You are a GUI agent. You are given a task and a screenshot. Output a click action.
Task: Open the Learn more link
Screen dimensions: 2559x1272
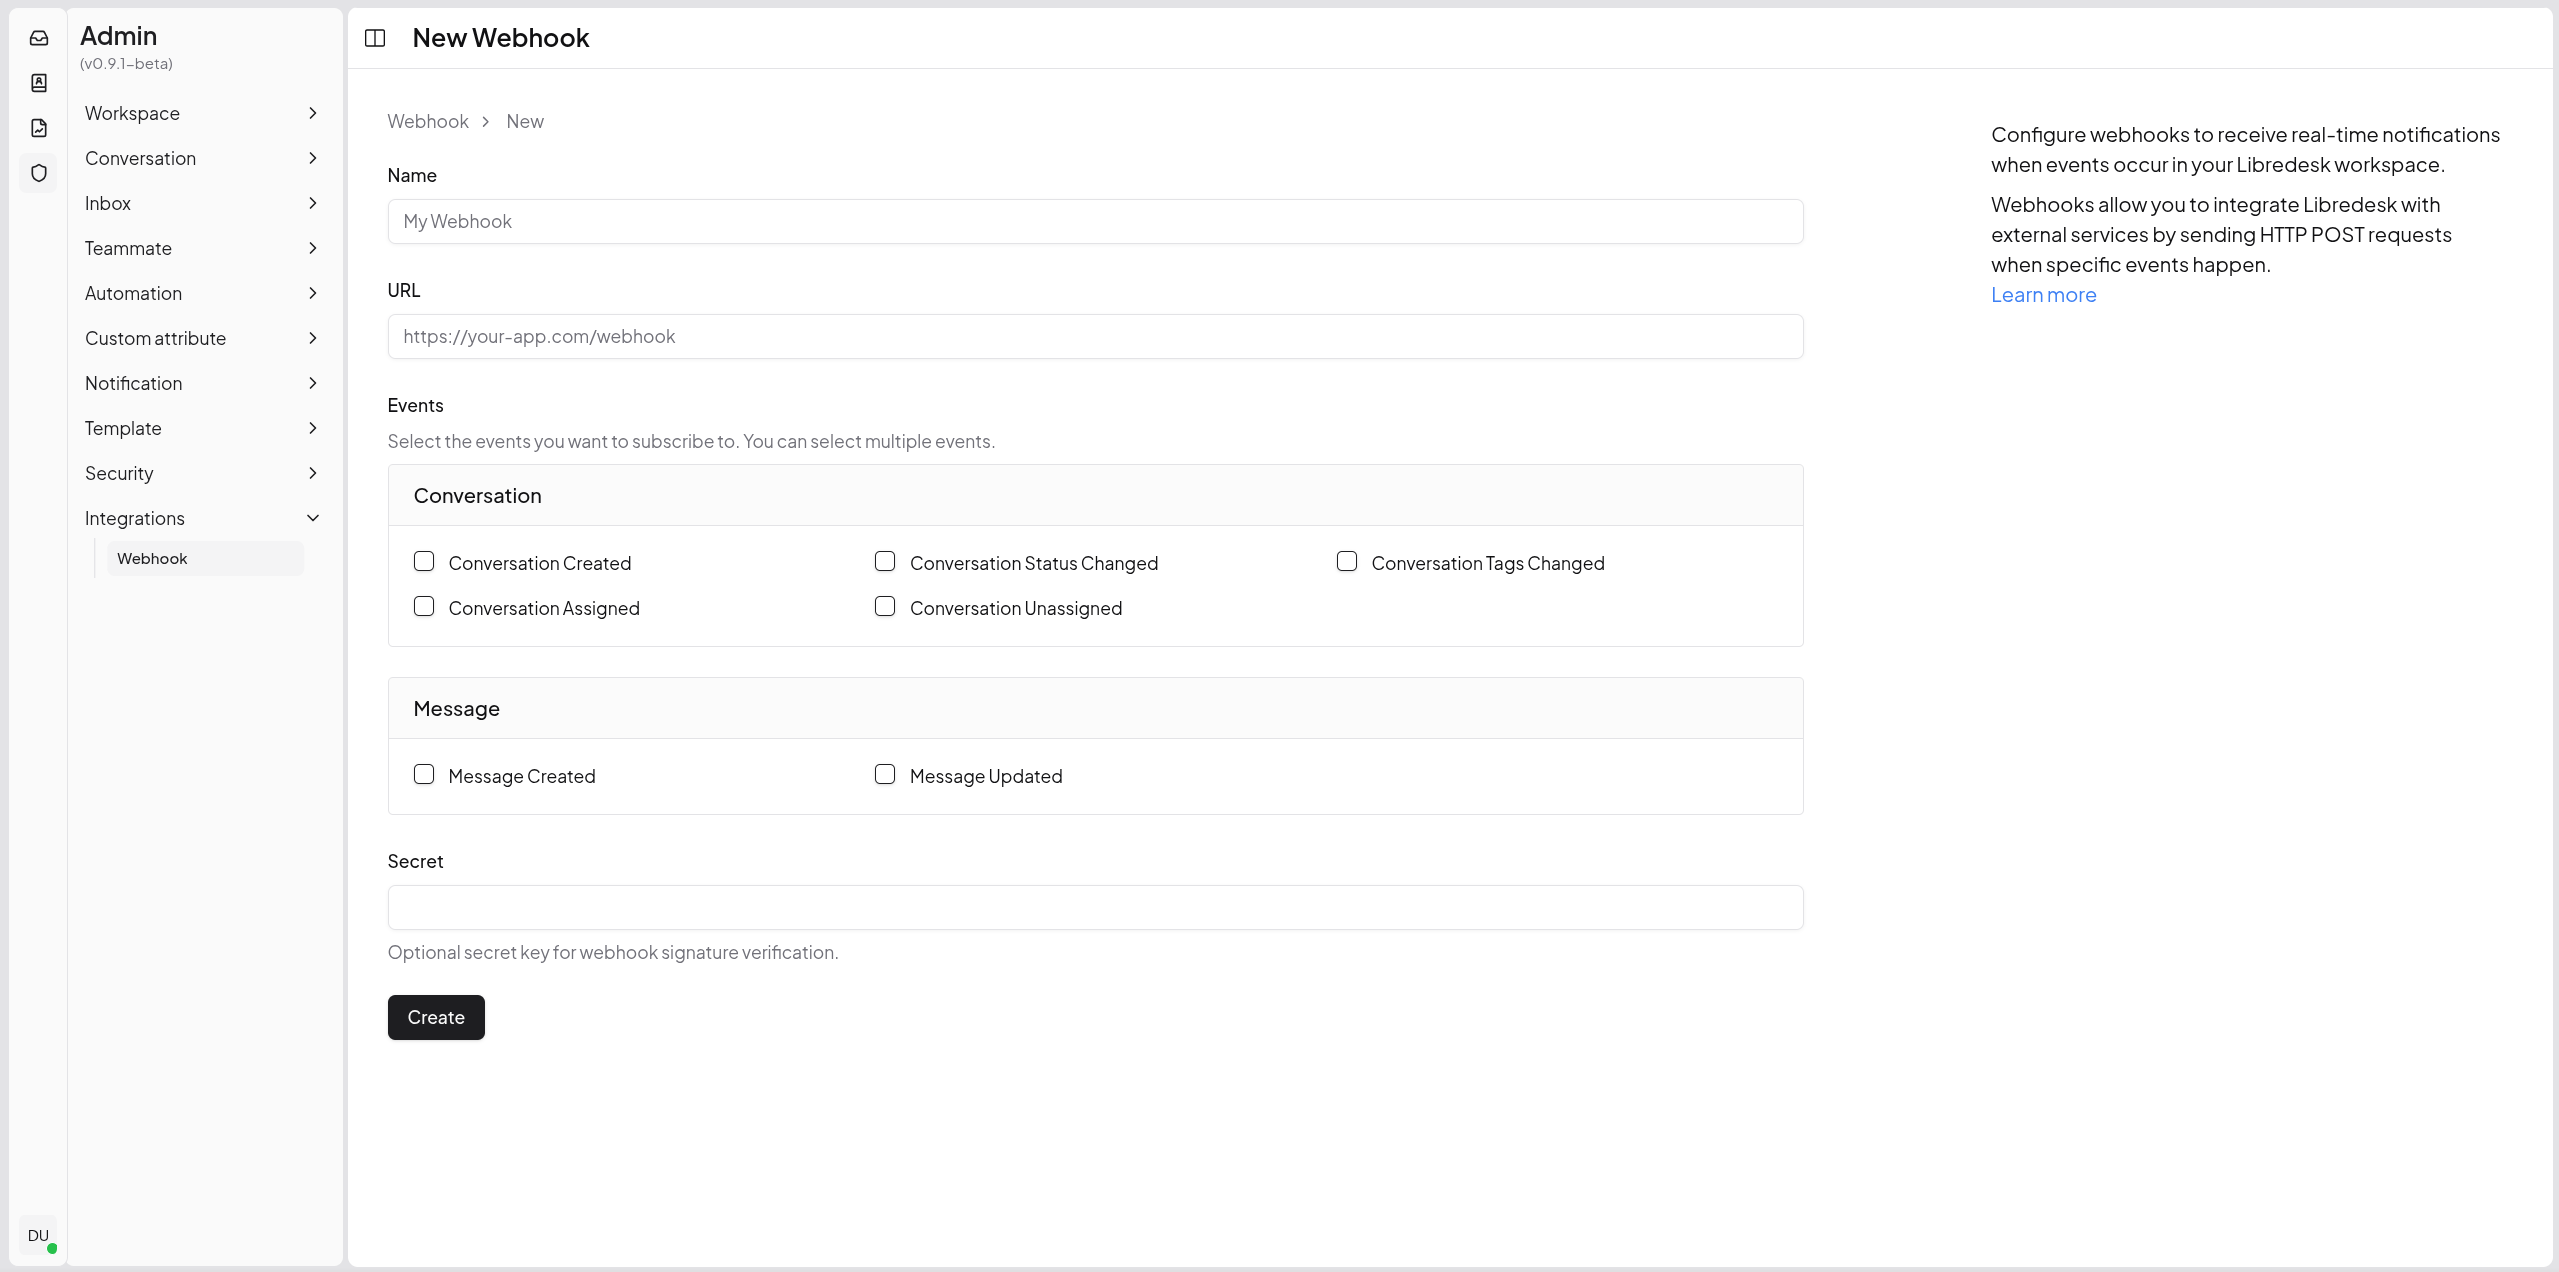(x=2043, y=295)
